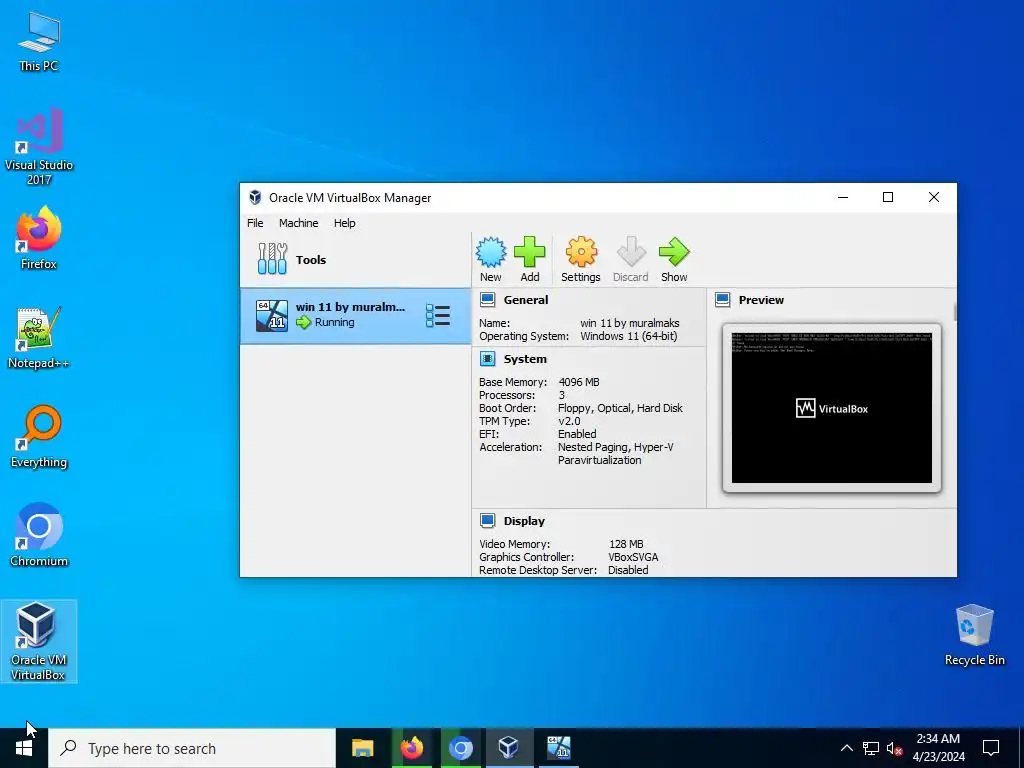Open the VM Settings gear icon
This screenshot has width=1024, height=768.
(581, 252)
